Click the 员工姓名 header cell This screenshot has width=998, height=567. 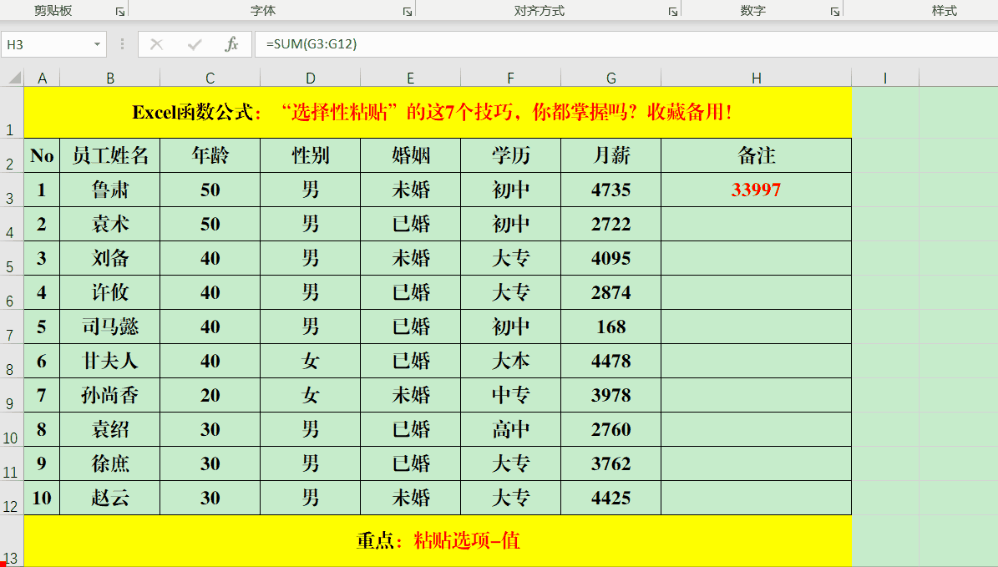110,156
